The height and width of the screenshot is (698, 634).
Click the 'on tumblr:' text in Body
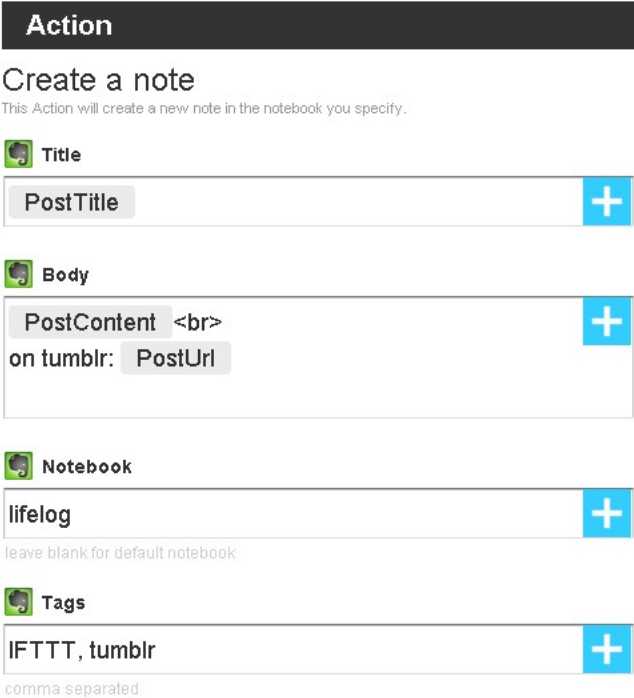tap(60, 359)
